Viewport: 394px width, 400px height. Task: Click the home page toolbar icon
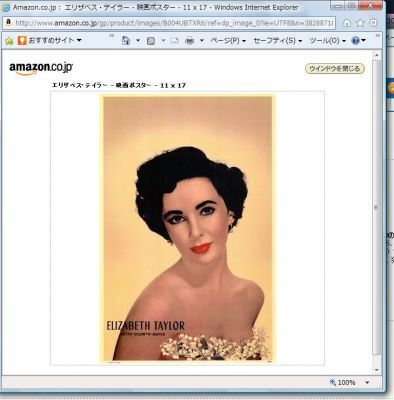tap(126, 41)
